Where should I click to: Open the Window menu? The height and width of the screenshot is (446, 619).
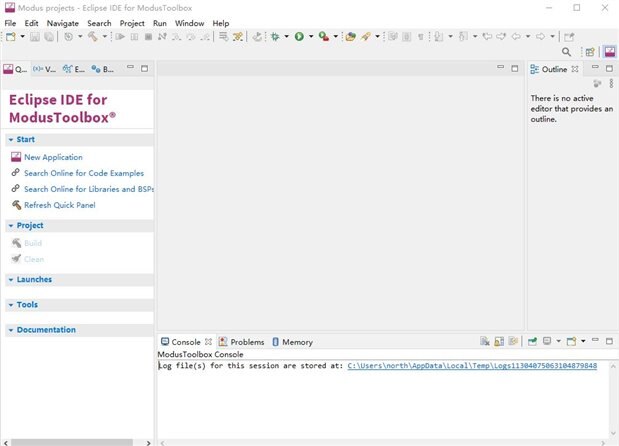coord(189,23)
